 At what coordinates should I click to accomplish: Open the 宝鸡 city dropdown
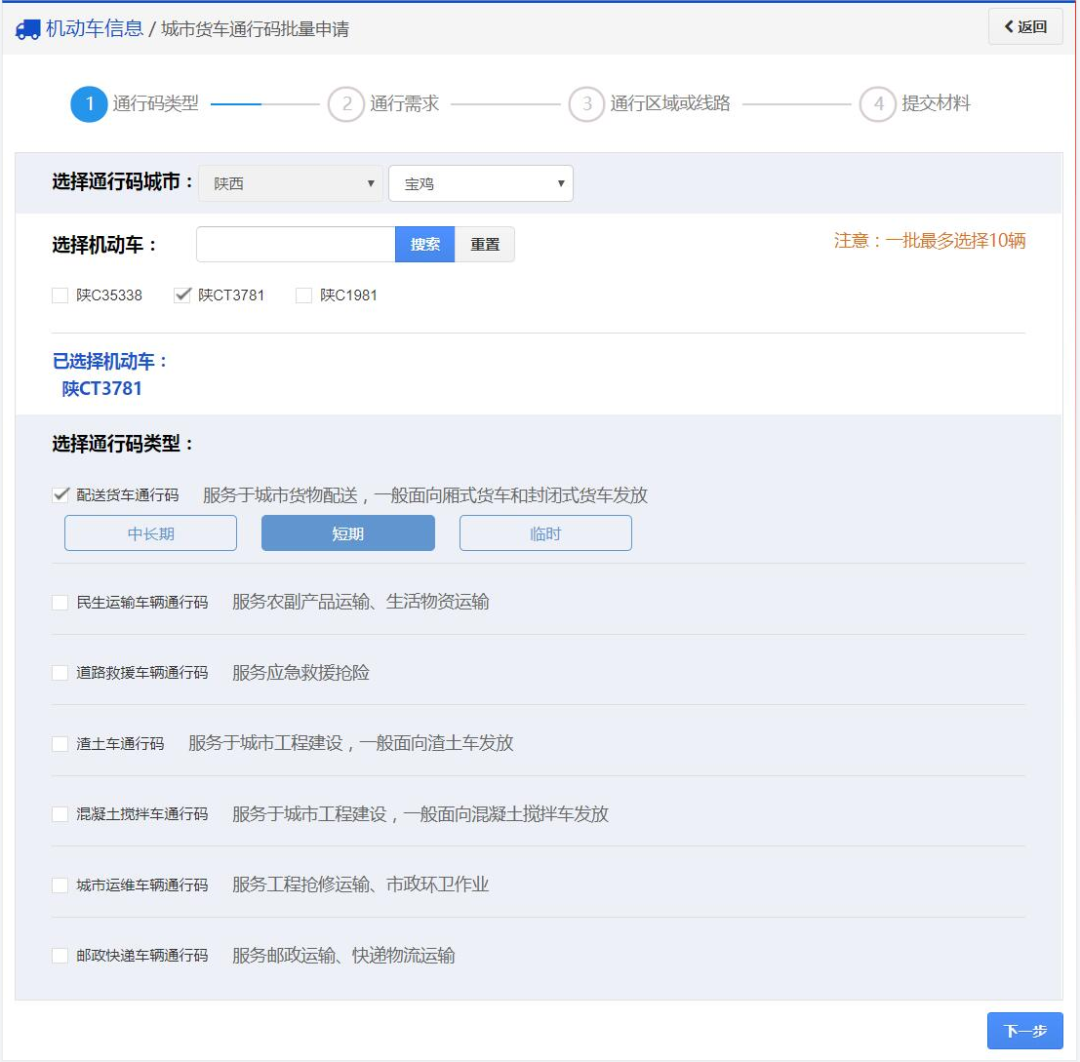point(481,184)
